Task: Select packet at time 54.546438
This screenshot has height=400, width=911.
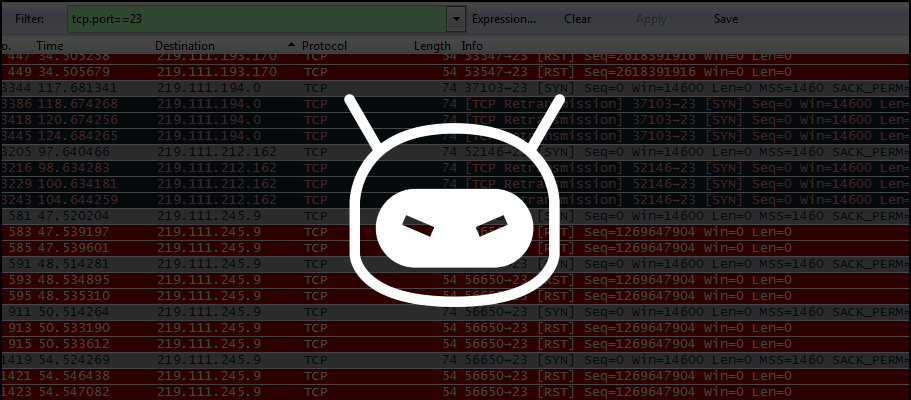Action: (x=456, y=376)
